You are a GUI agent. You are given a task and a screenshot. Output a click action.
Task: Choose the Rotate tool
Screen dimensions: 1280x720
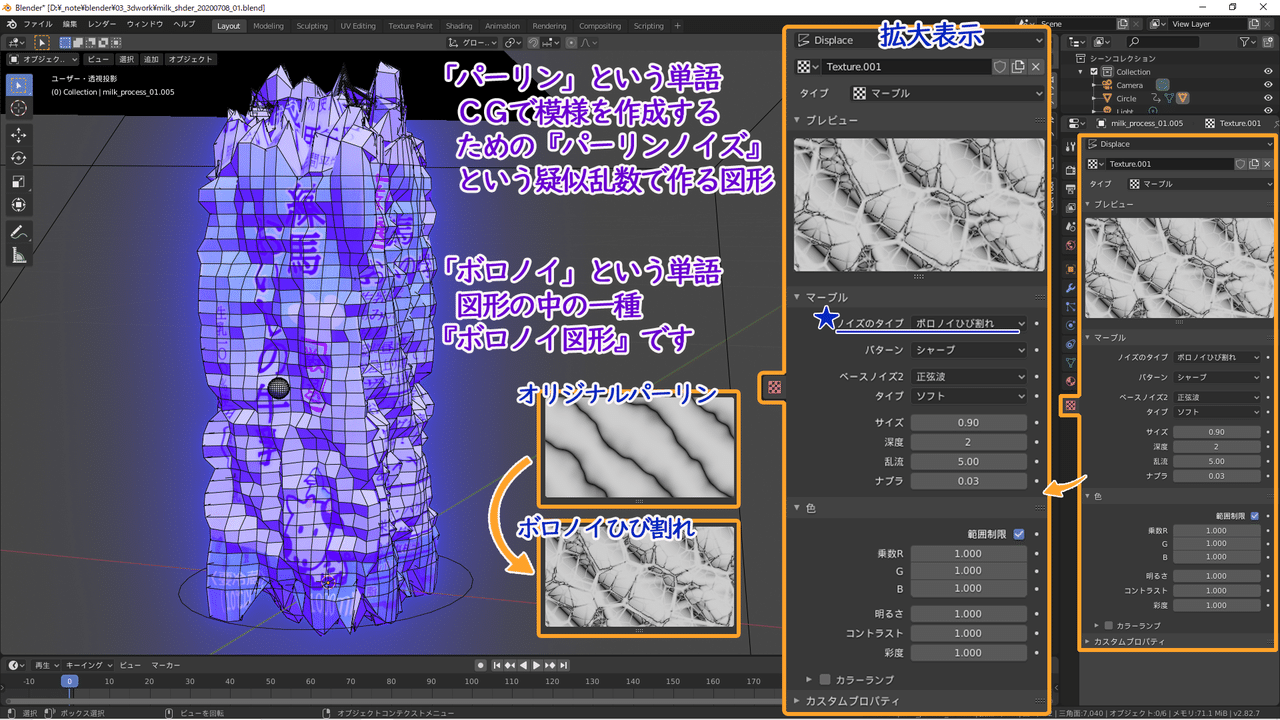pos(18,158)
